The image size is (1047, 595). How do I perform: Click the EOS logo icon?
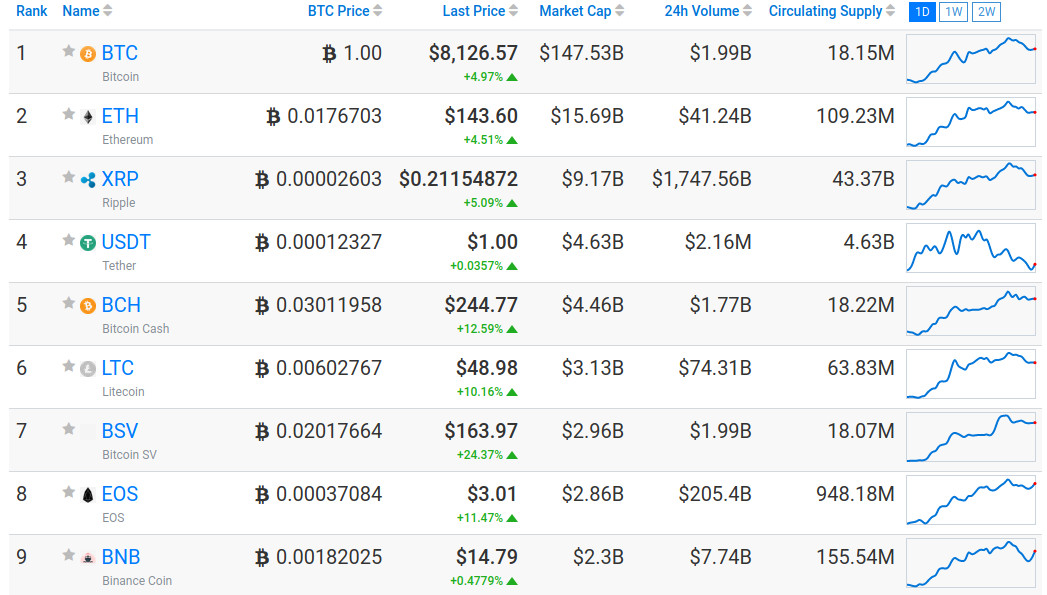coord(87,495)
